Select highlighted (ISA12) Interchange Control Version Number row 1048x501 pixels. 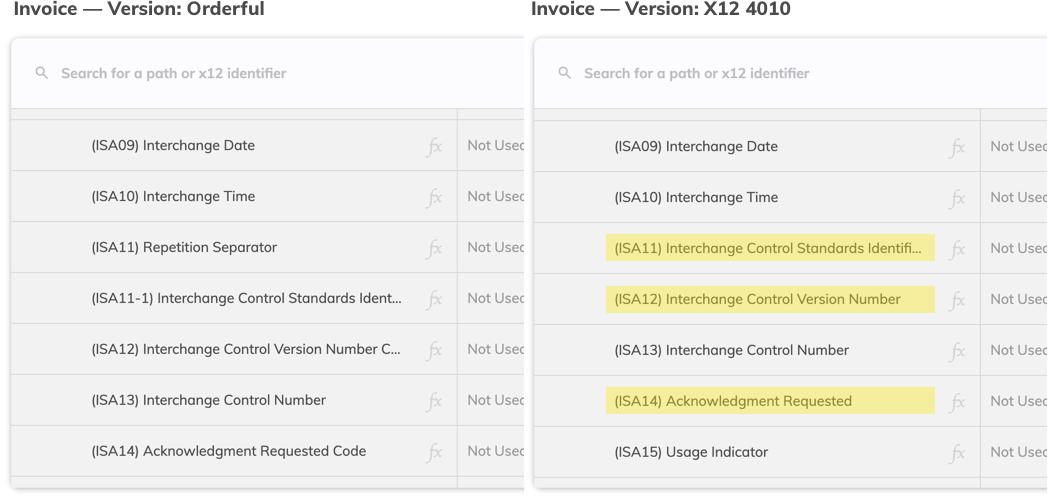(x=770, y=299)
